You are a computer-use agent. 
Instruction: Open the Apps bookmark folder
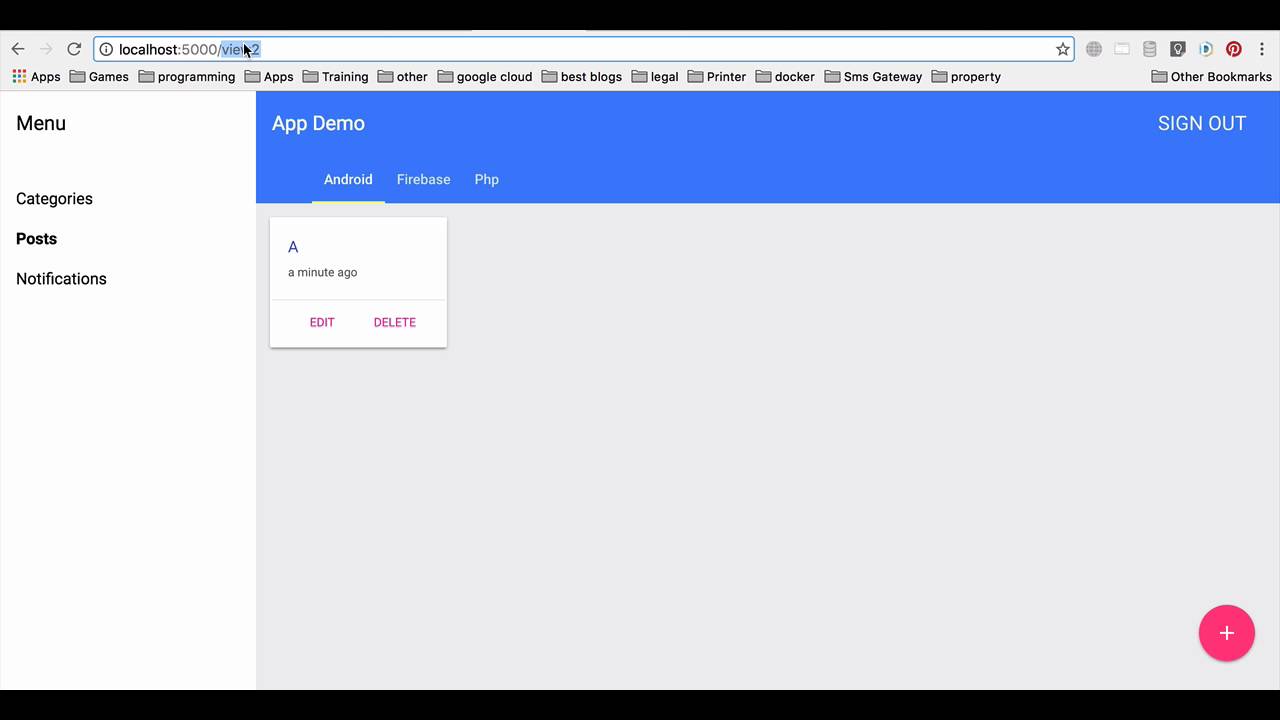pyautogui.click(x=270, y=76)
